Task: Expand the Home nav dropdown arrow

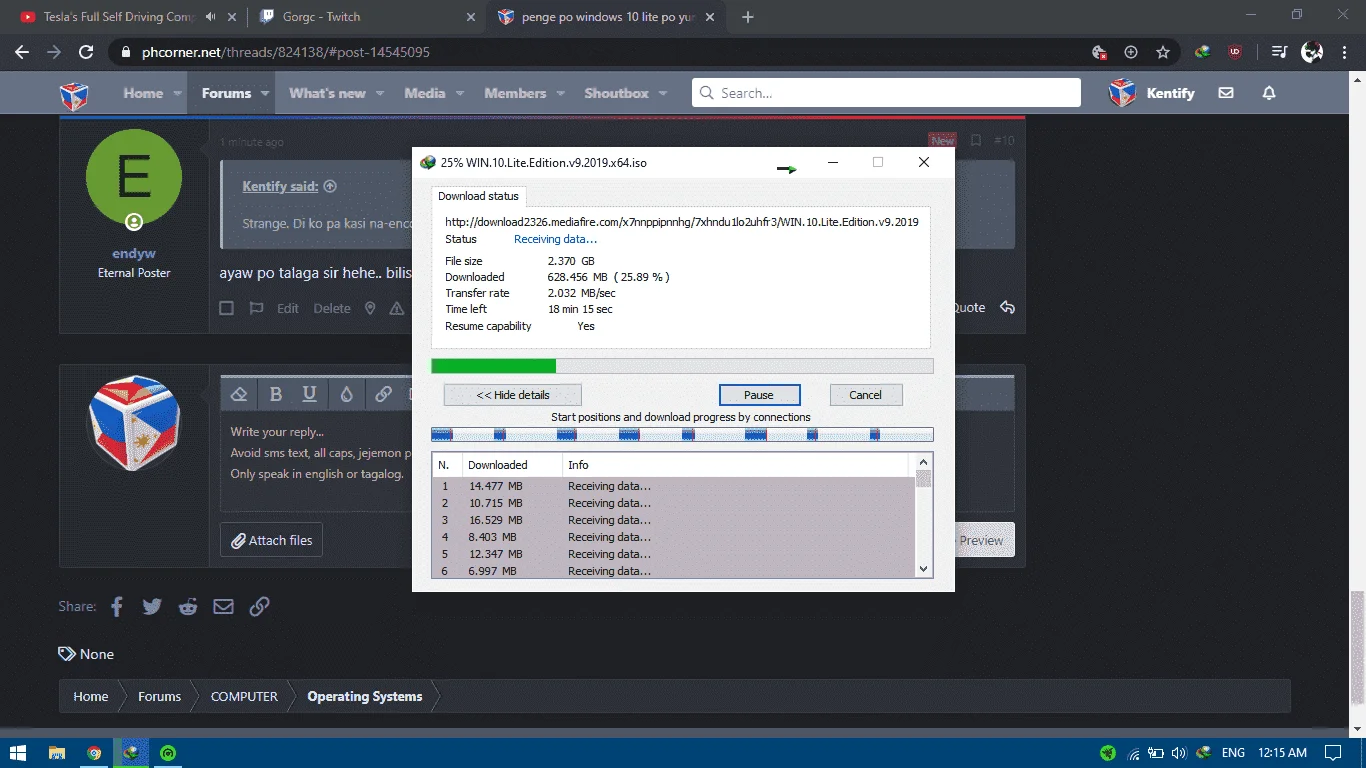Action: click(178, 93)
